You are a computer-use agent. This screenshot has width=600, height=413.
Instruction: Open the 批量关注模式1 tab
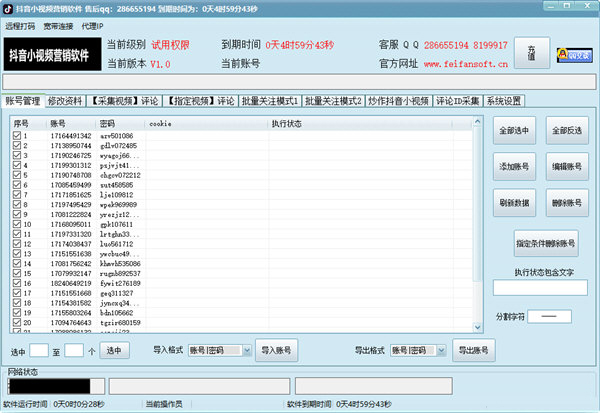click(270, 101)
